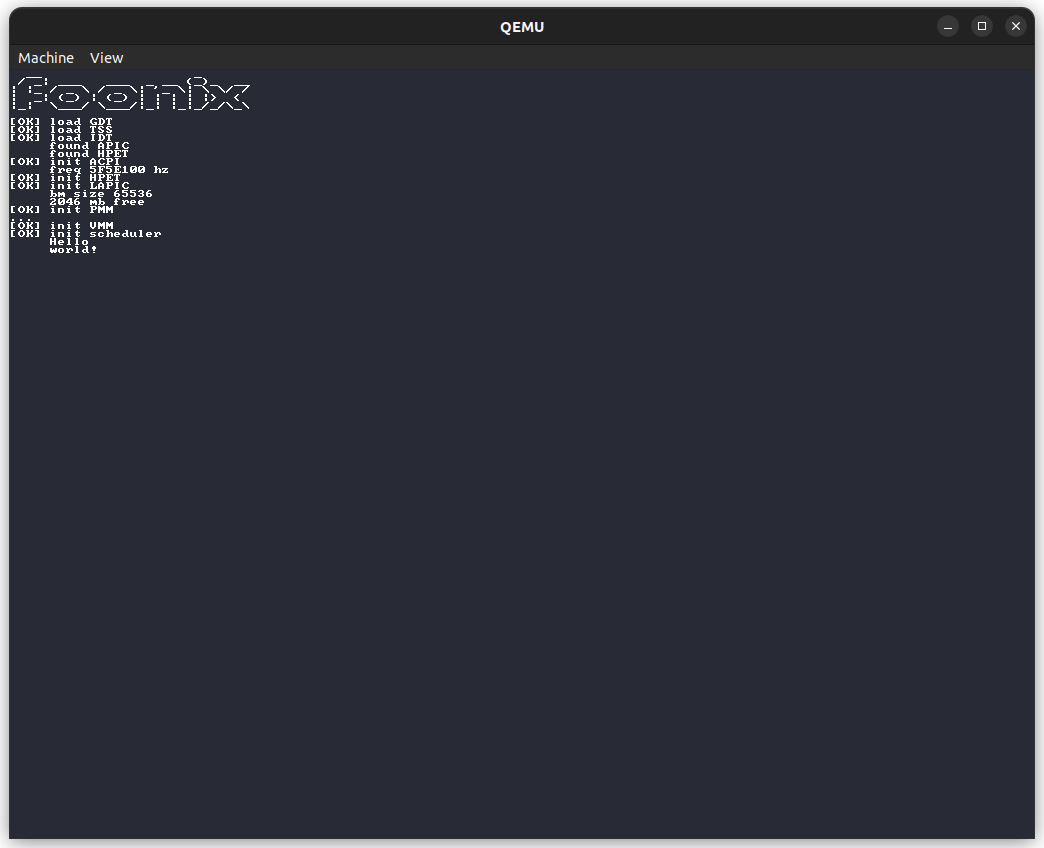The width and height of the screenshot is (1044, 848).
Task: Click the 'load GDT' boot line
Action: pyautogui.click(x=81, y=122)
